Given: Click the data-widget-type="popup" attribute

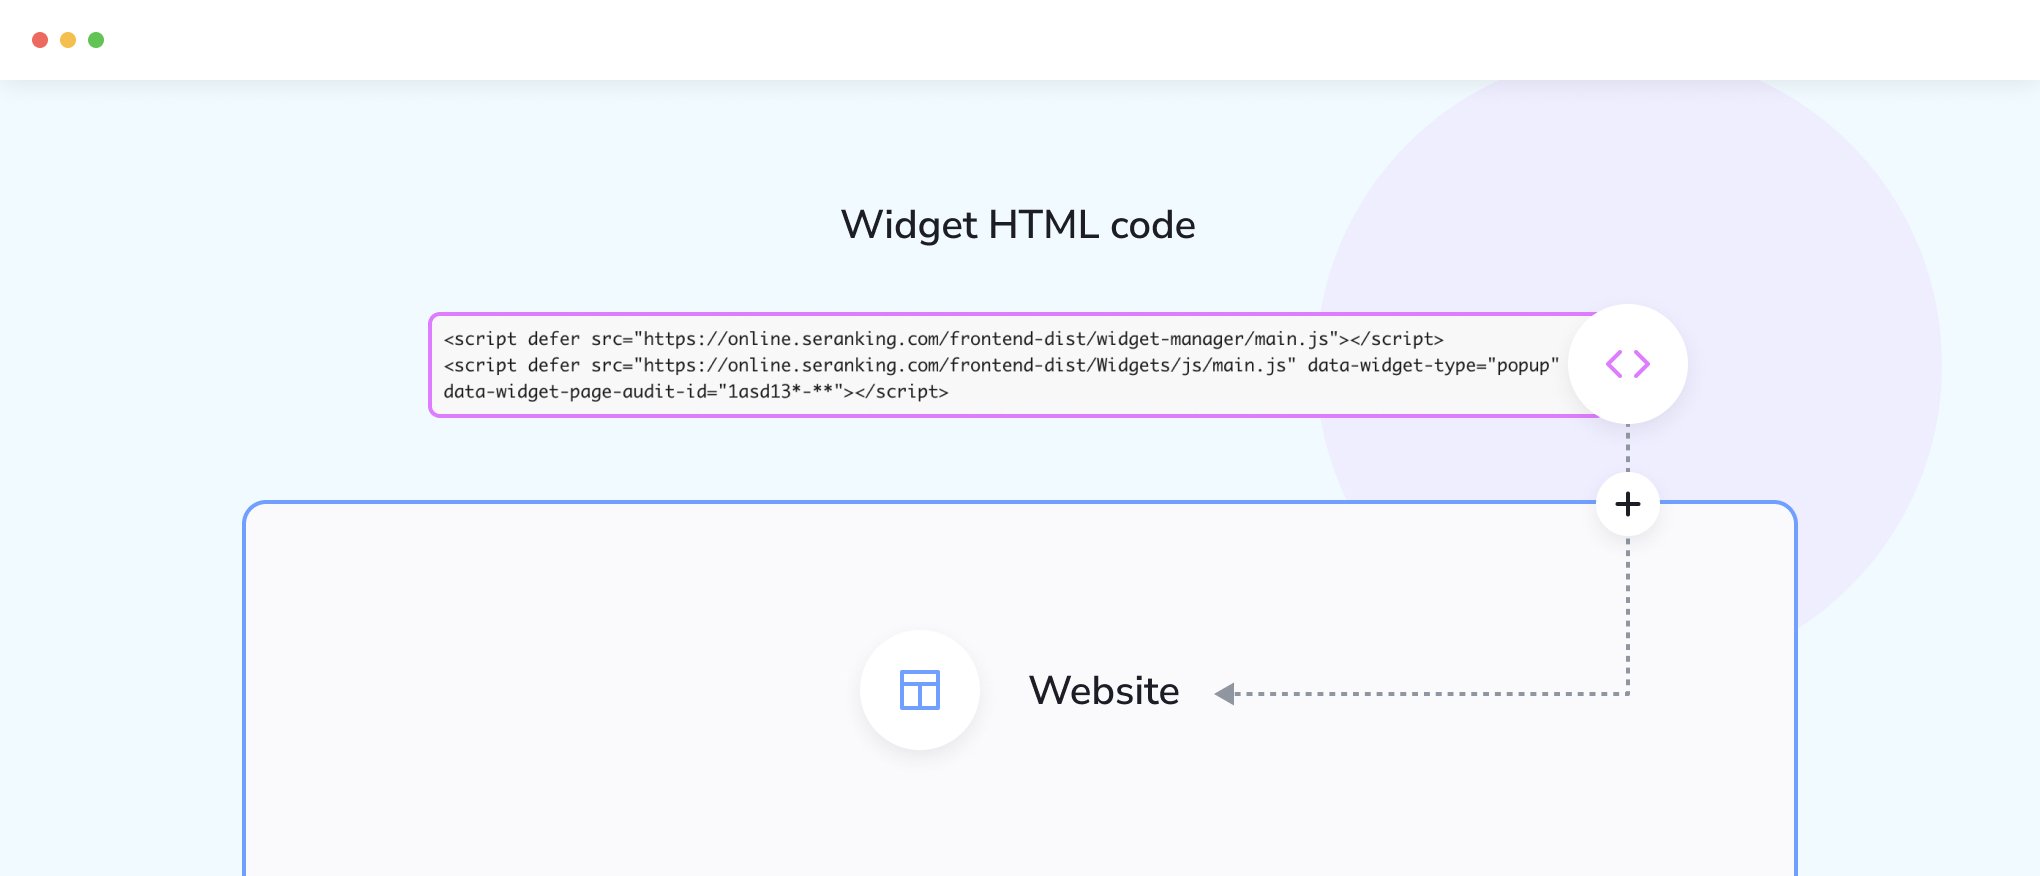Looking at the screenshot, I should pos(1433,365).
